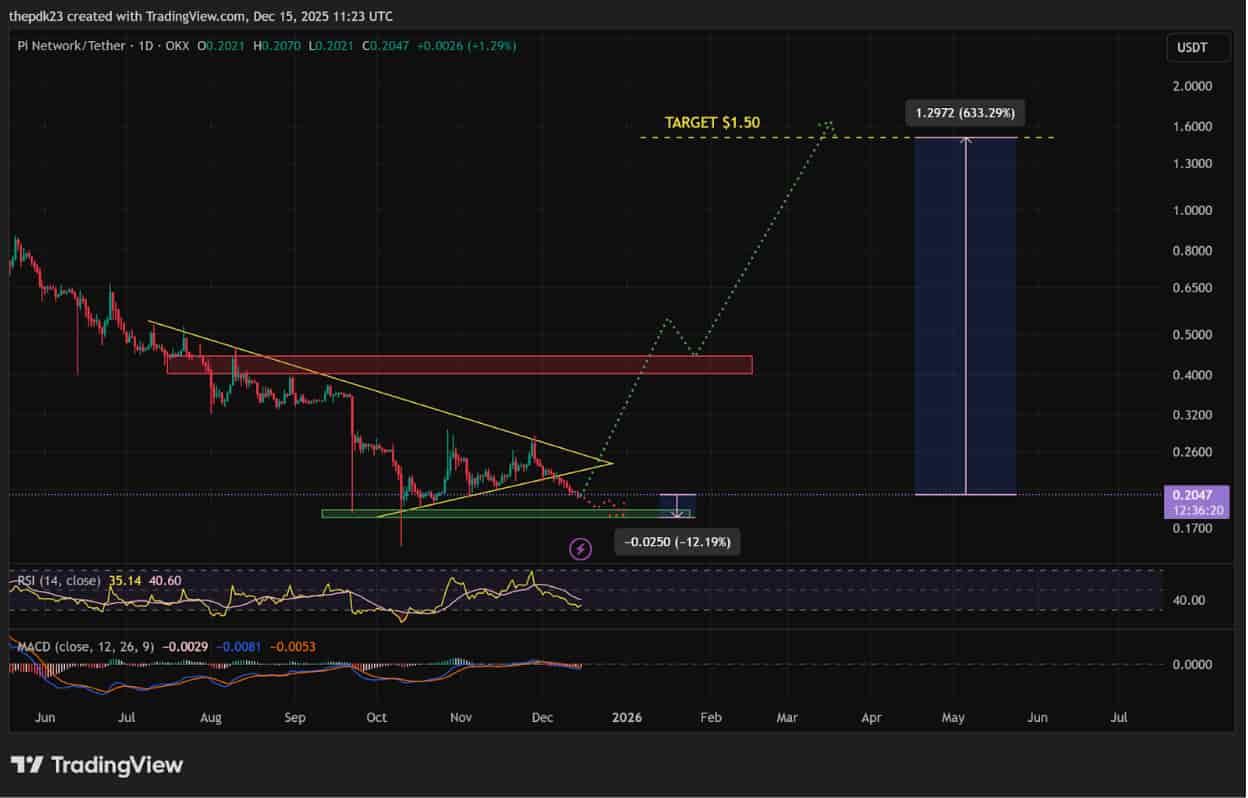Click the white arrowhead atop the blue projection

pos(965,141)
